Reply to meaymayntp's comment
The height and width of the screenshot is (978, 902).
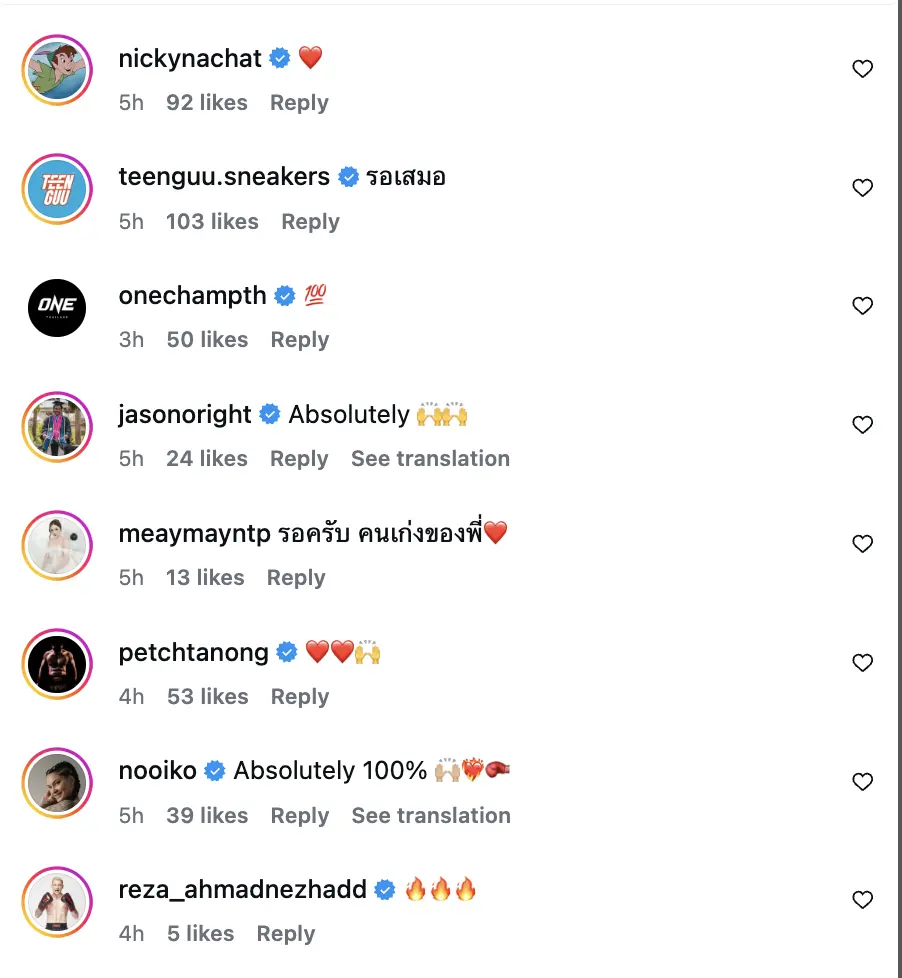click(x=295, y=578)
